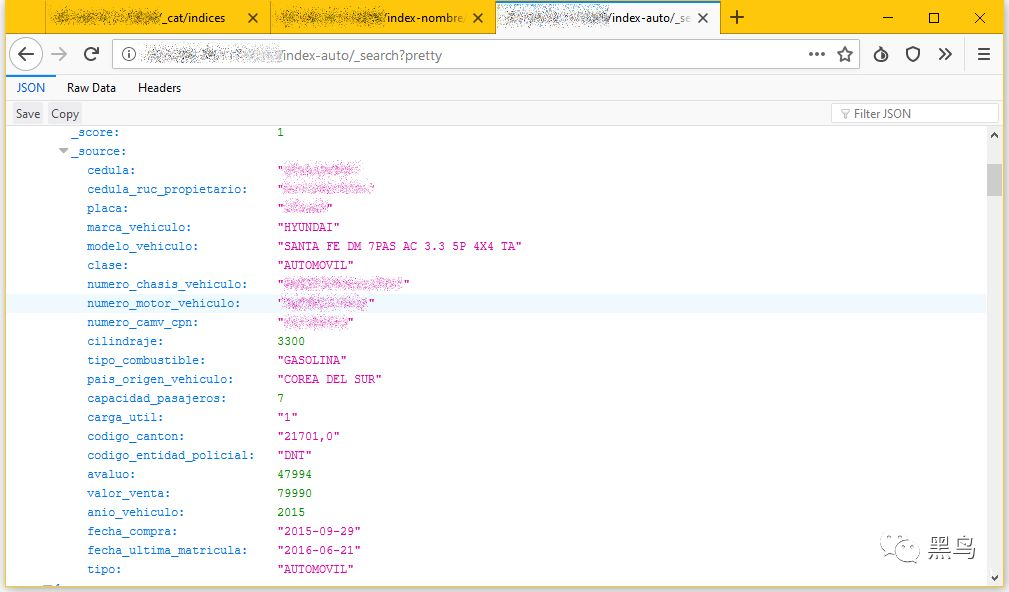Click the "21701,0" value

coord(308,436)
